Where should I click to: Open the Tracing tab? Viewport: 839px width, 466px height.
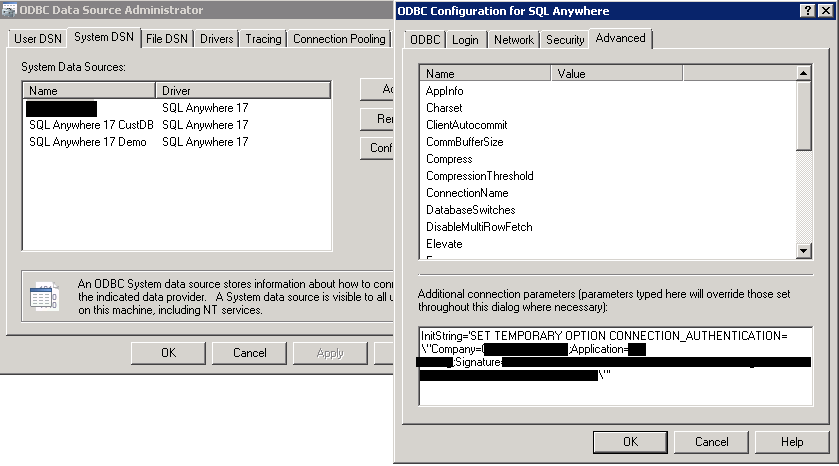263,39
